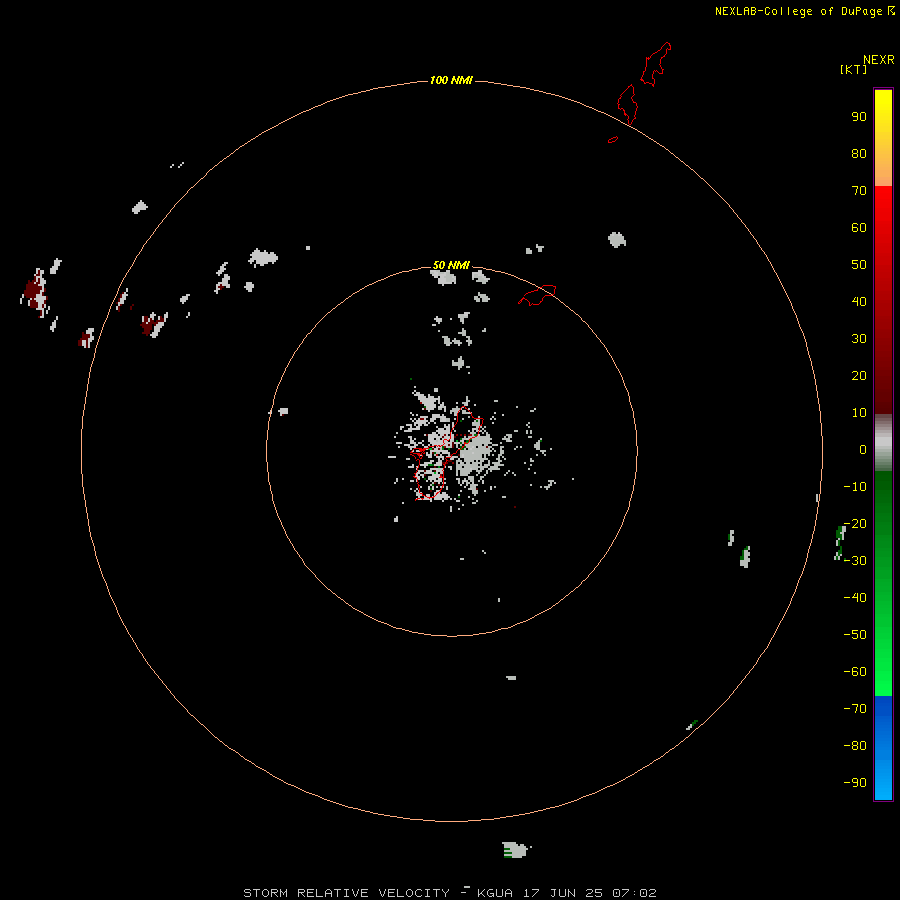The width and height of the screenshot is (900, 900).
Task: Click the "KGUA" radar site identifier
Action: (x=495, y=893)
